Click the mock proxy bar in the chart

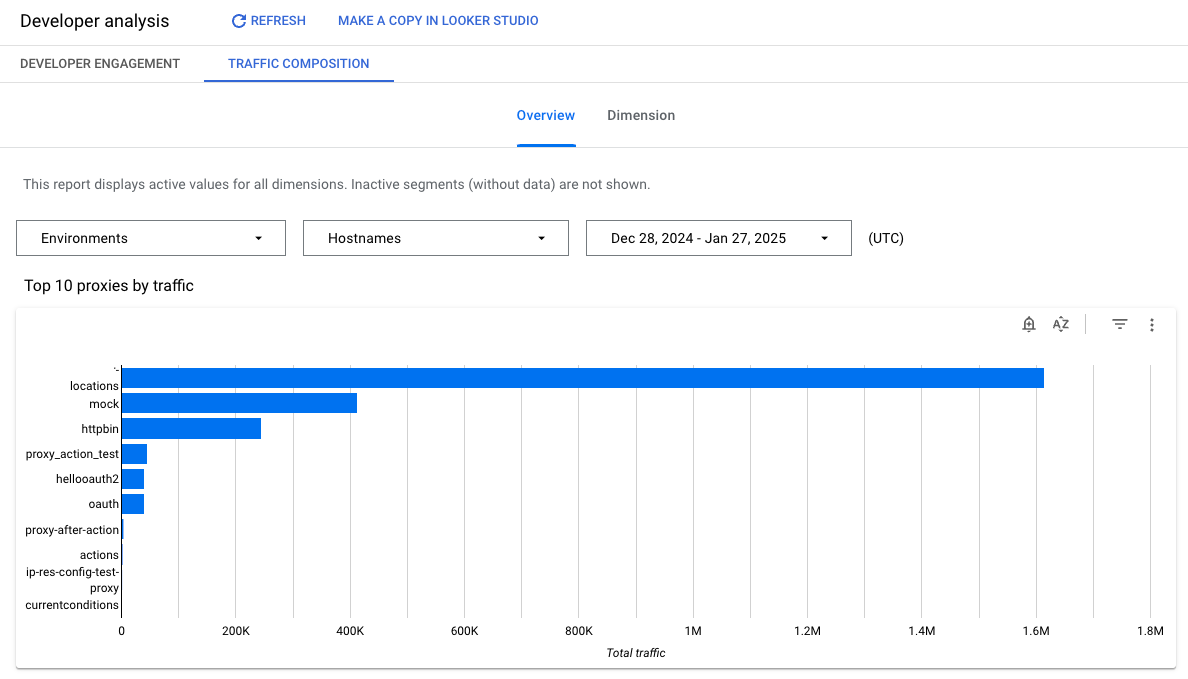[x=238, y=403]
